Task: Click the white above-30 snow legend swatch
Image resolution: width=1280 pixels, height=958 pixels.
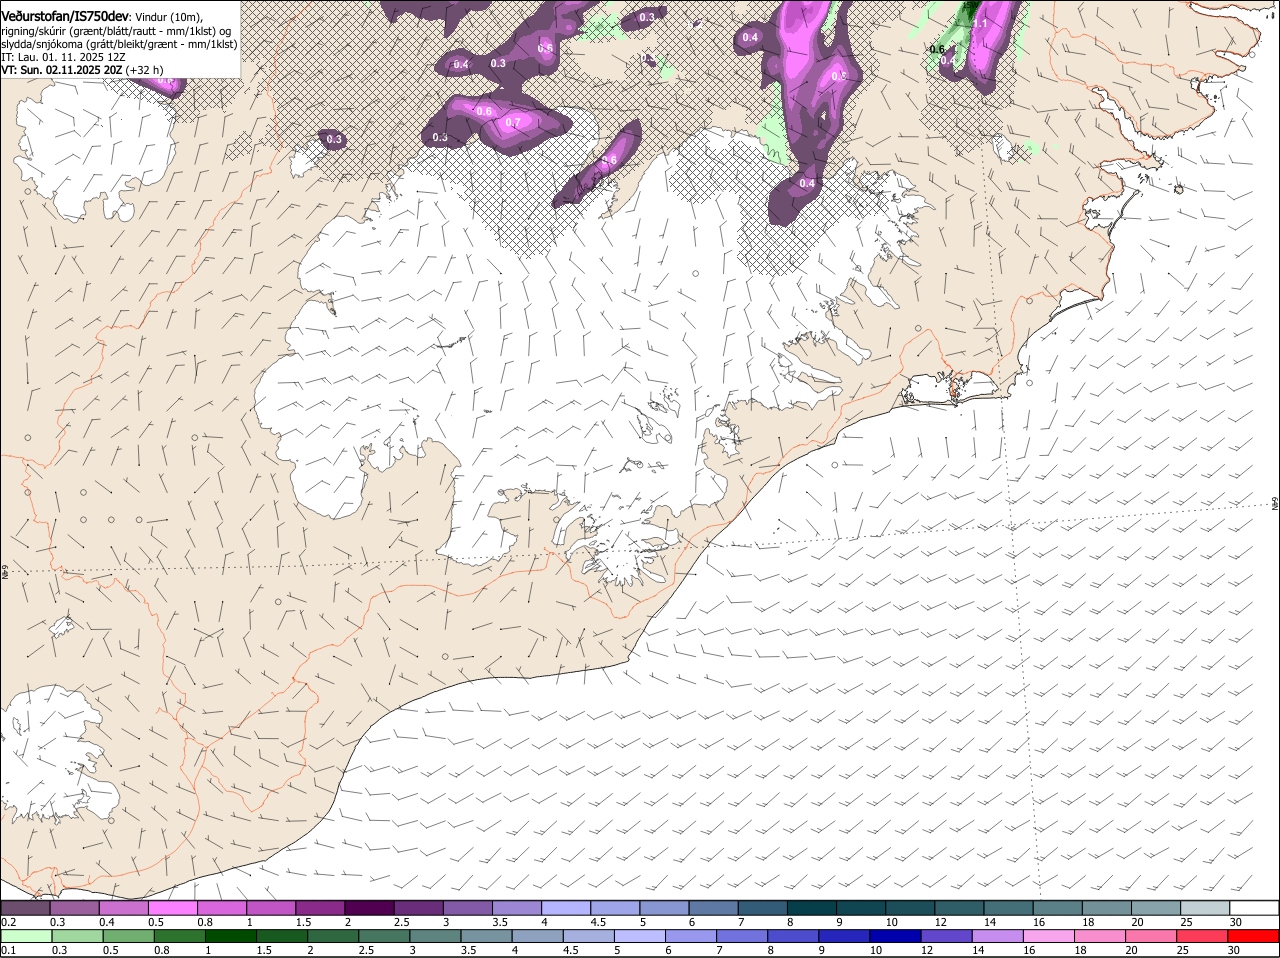Action: click(1255, 908)
